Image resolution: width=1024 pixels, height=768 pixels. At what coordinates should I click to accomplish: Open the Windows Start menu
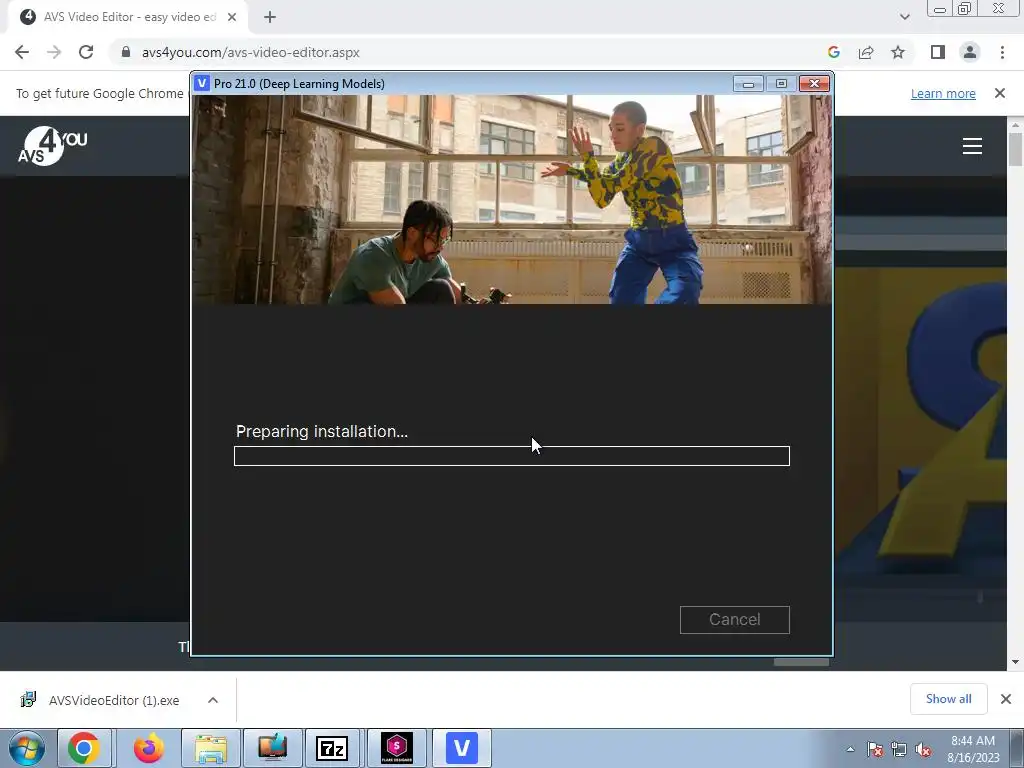click(x=27, y=748)
